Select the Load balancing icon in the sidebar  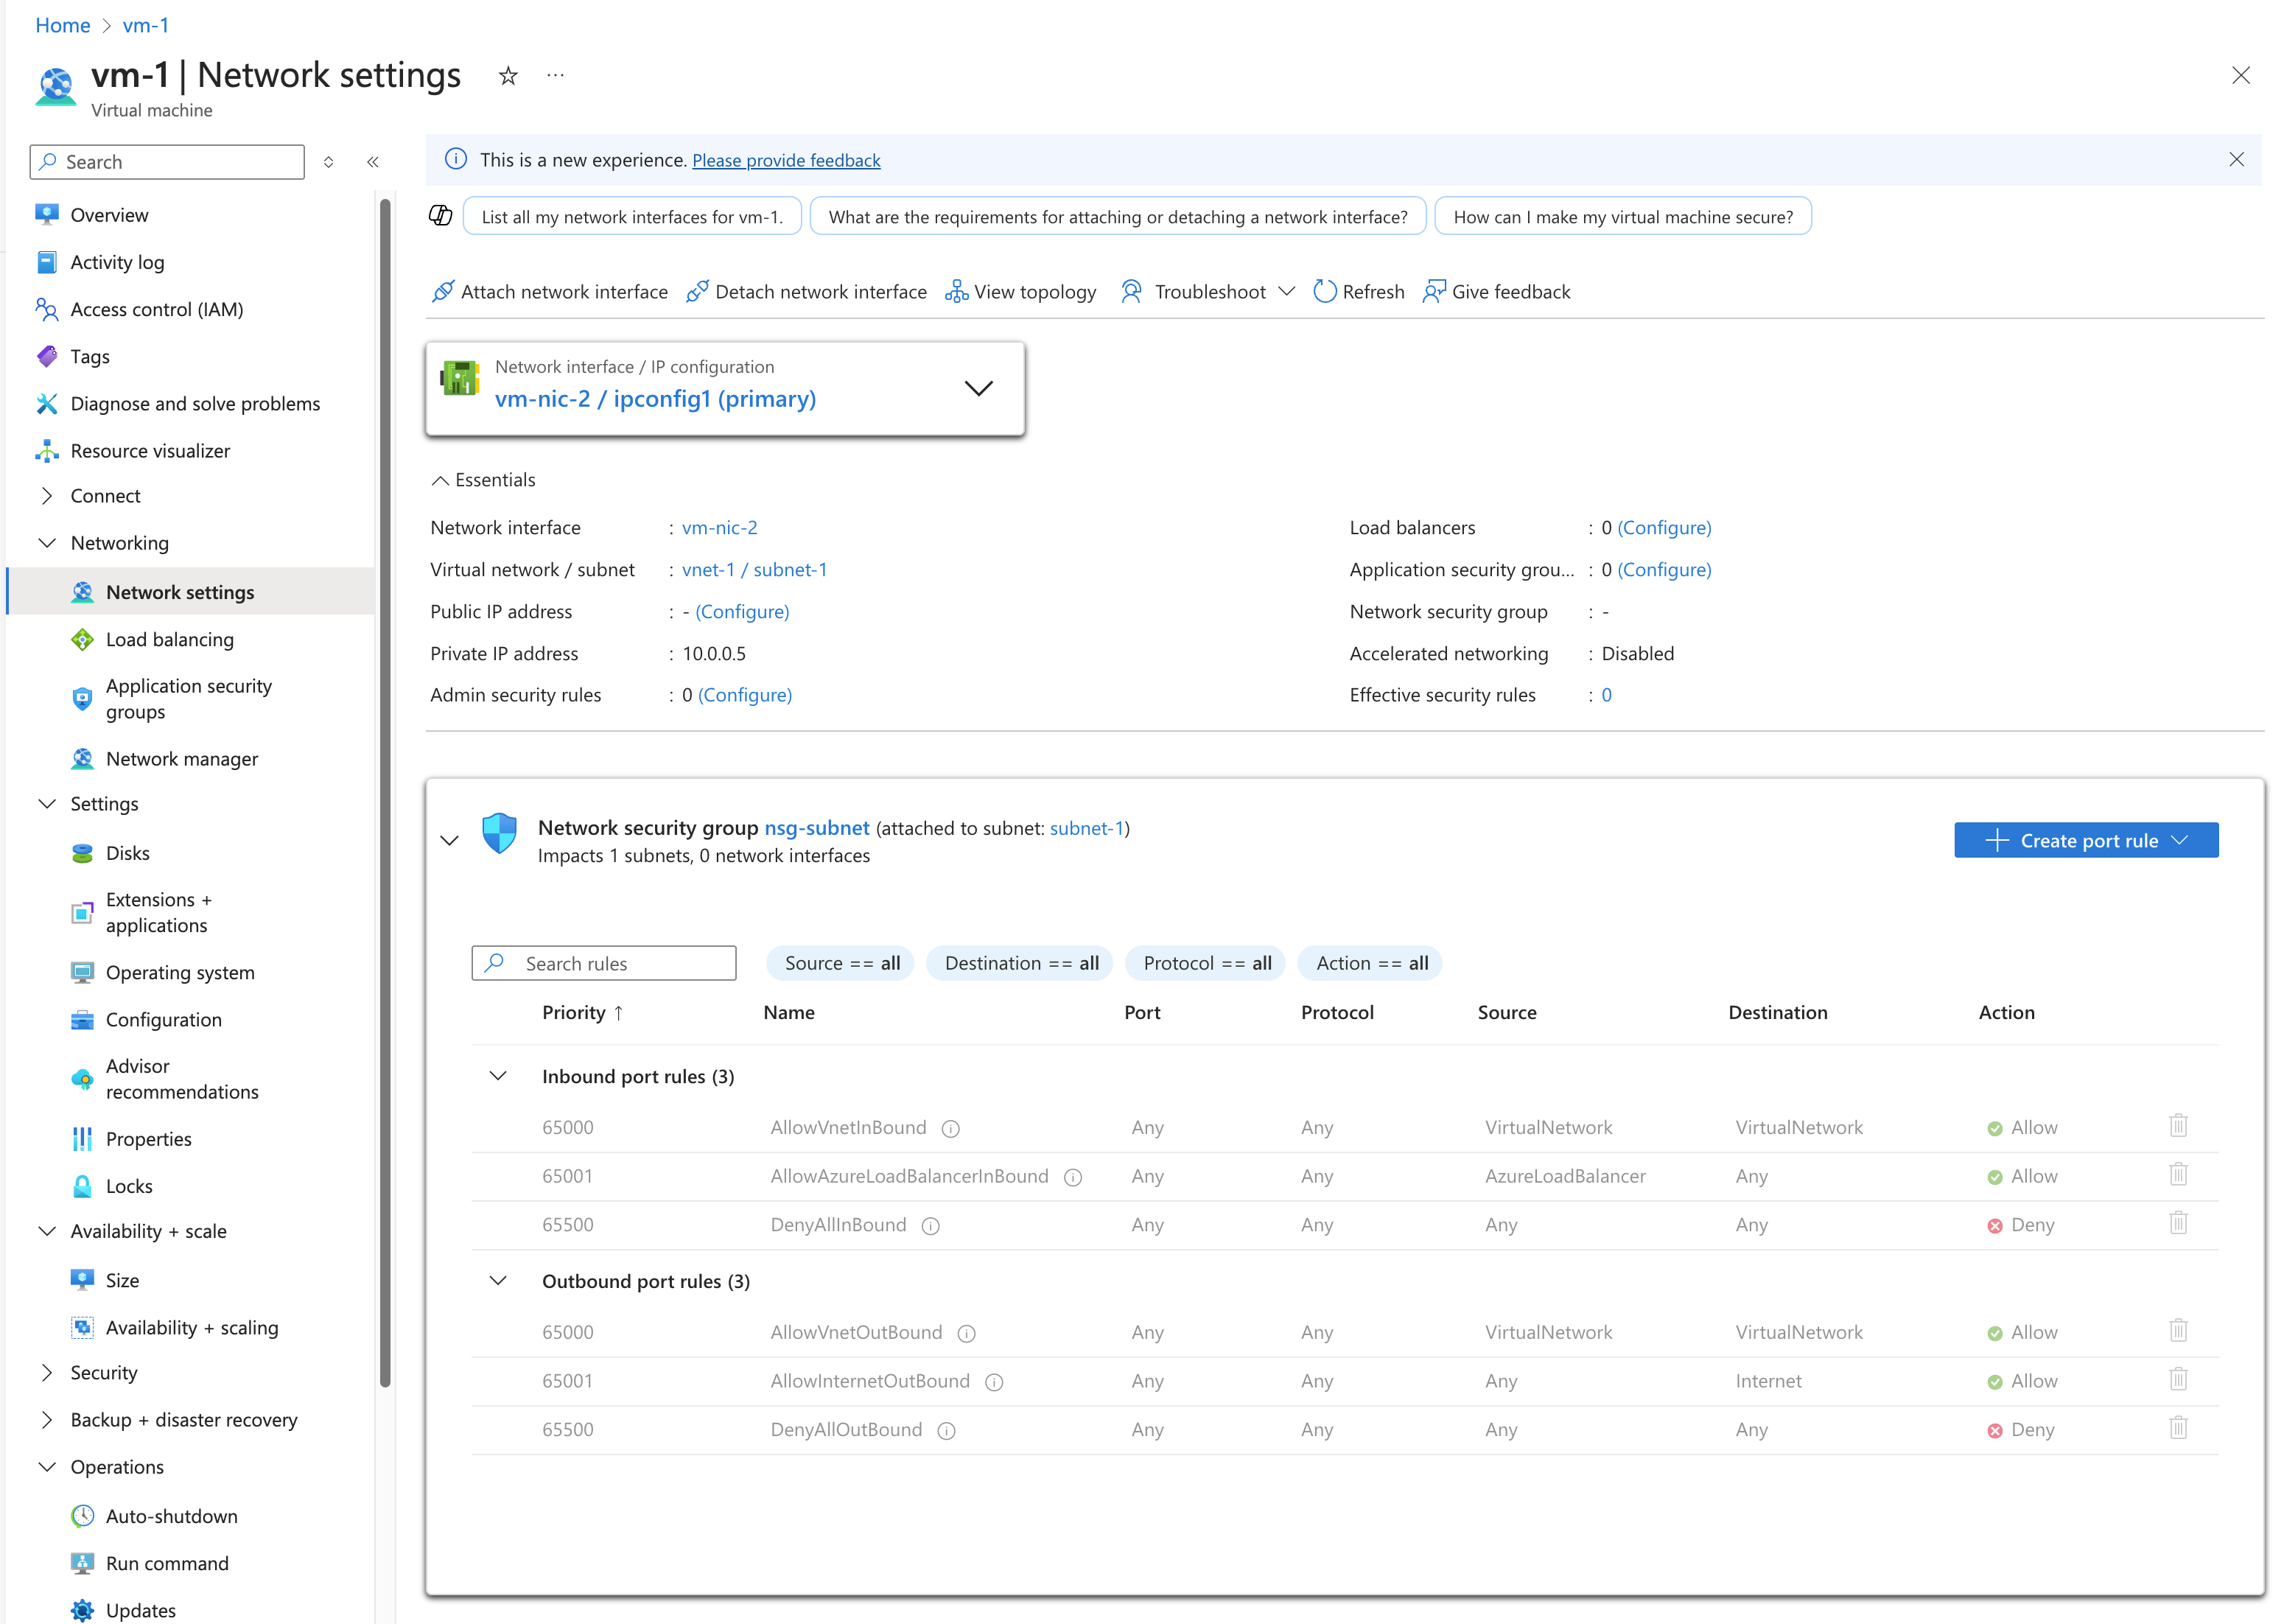82,639
